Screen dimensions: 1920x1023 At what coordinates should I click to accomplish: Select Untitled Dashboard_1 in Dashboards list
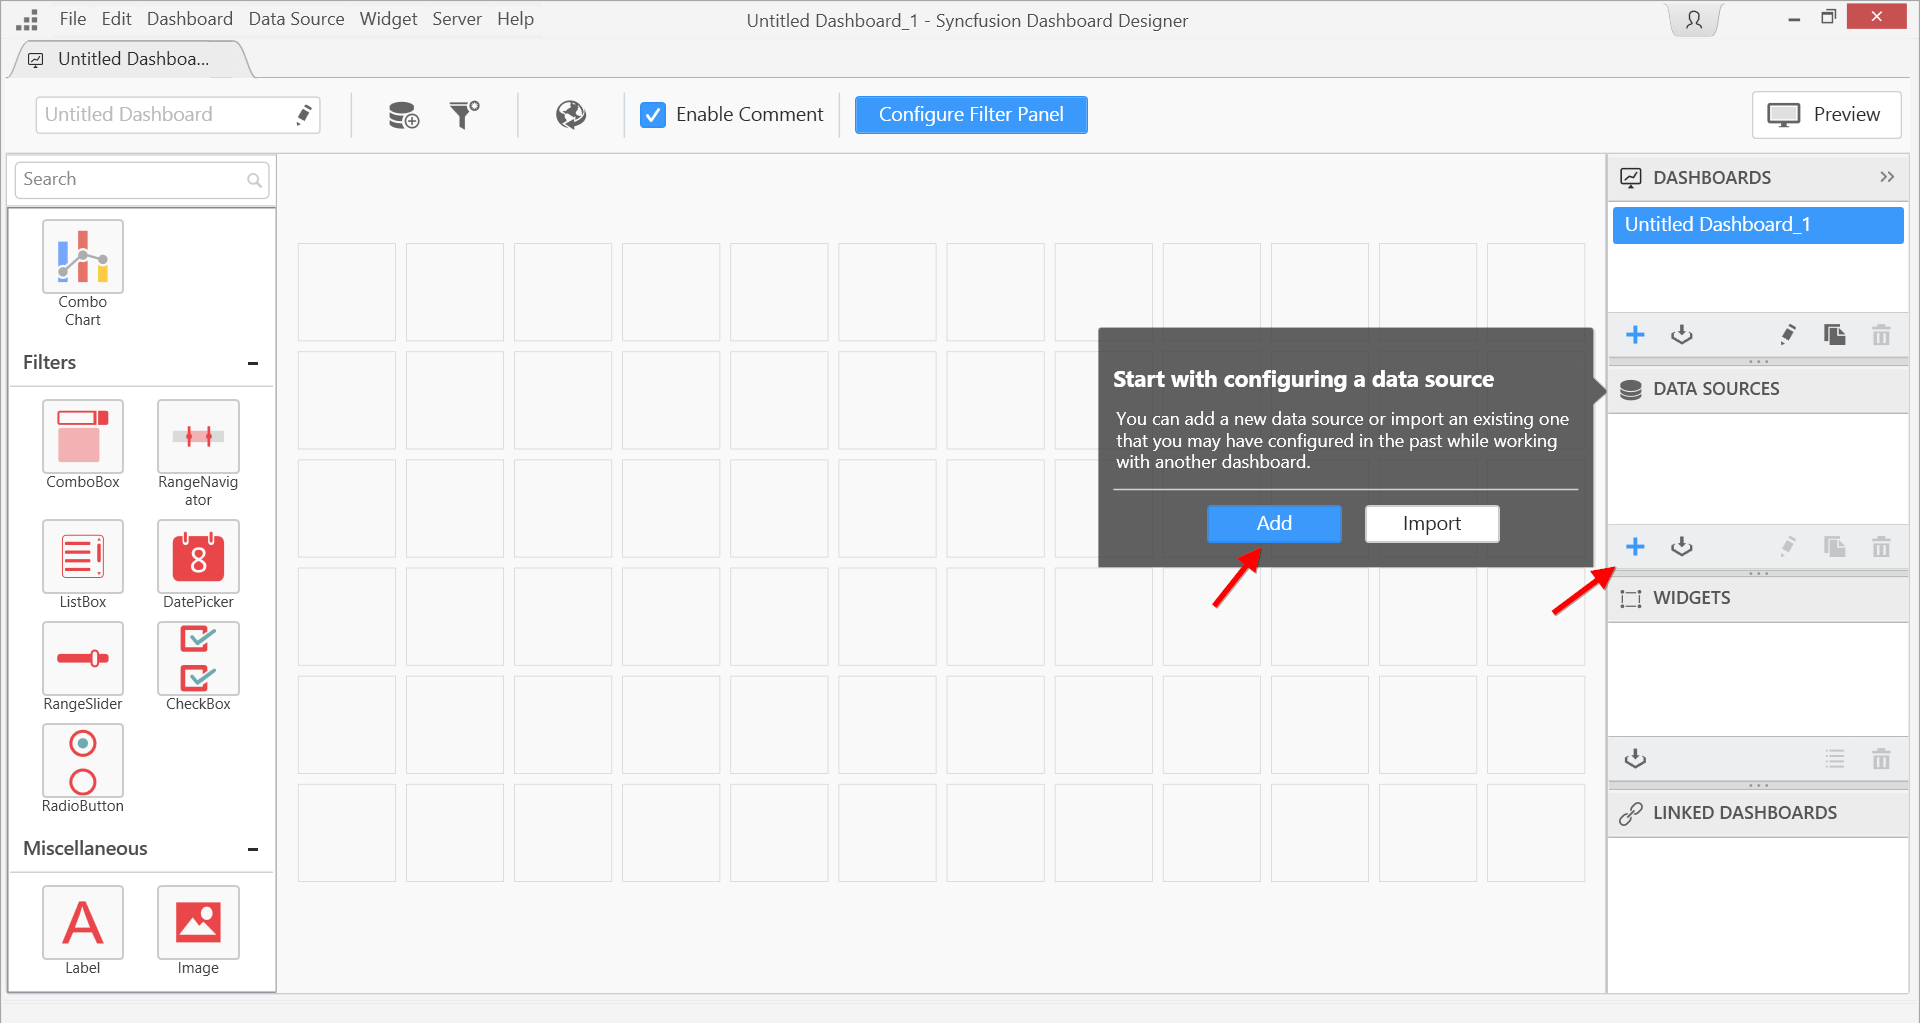1757,225
